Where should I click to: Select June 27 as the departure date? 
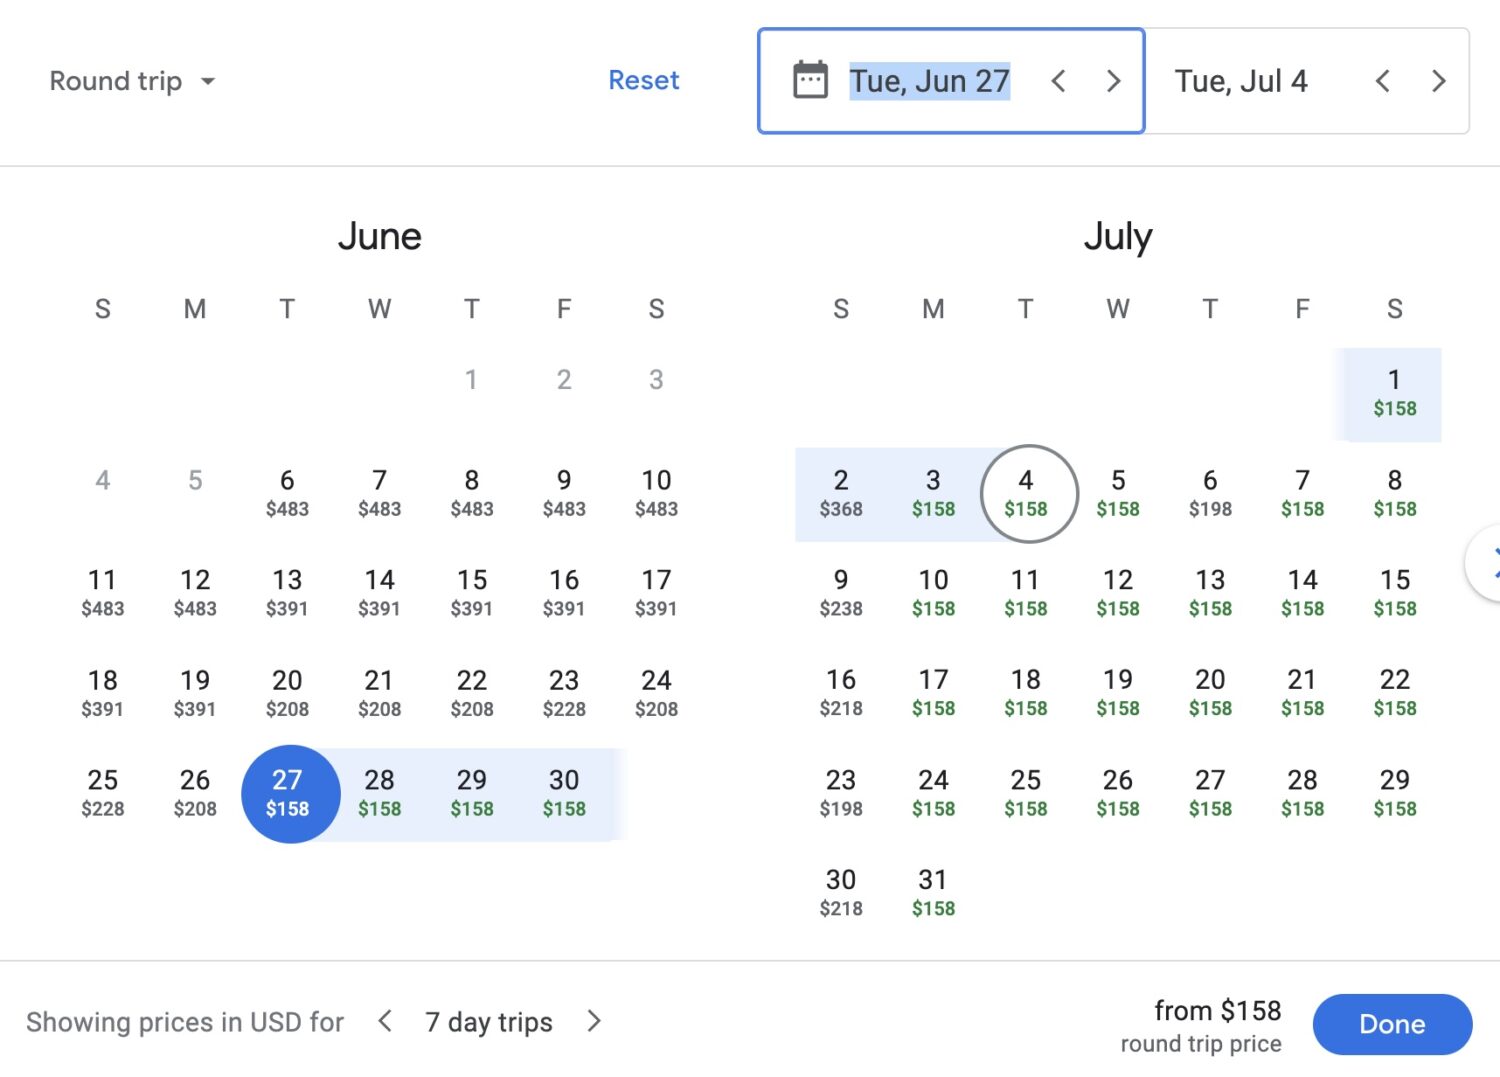click(289, 793)
